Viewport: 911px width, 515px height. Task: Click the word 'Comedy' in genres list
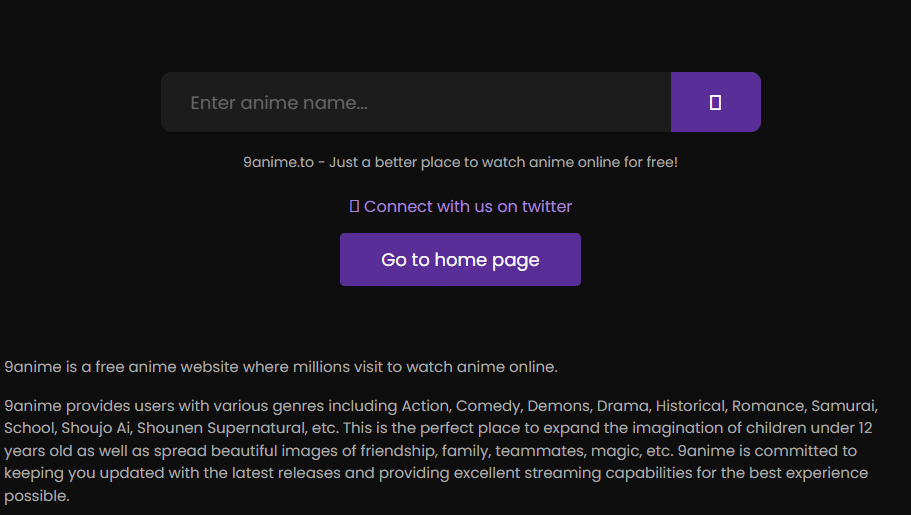coord(488,406)
